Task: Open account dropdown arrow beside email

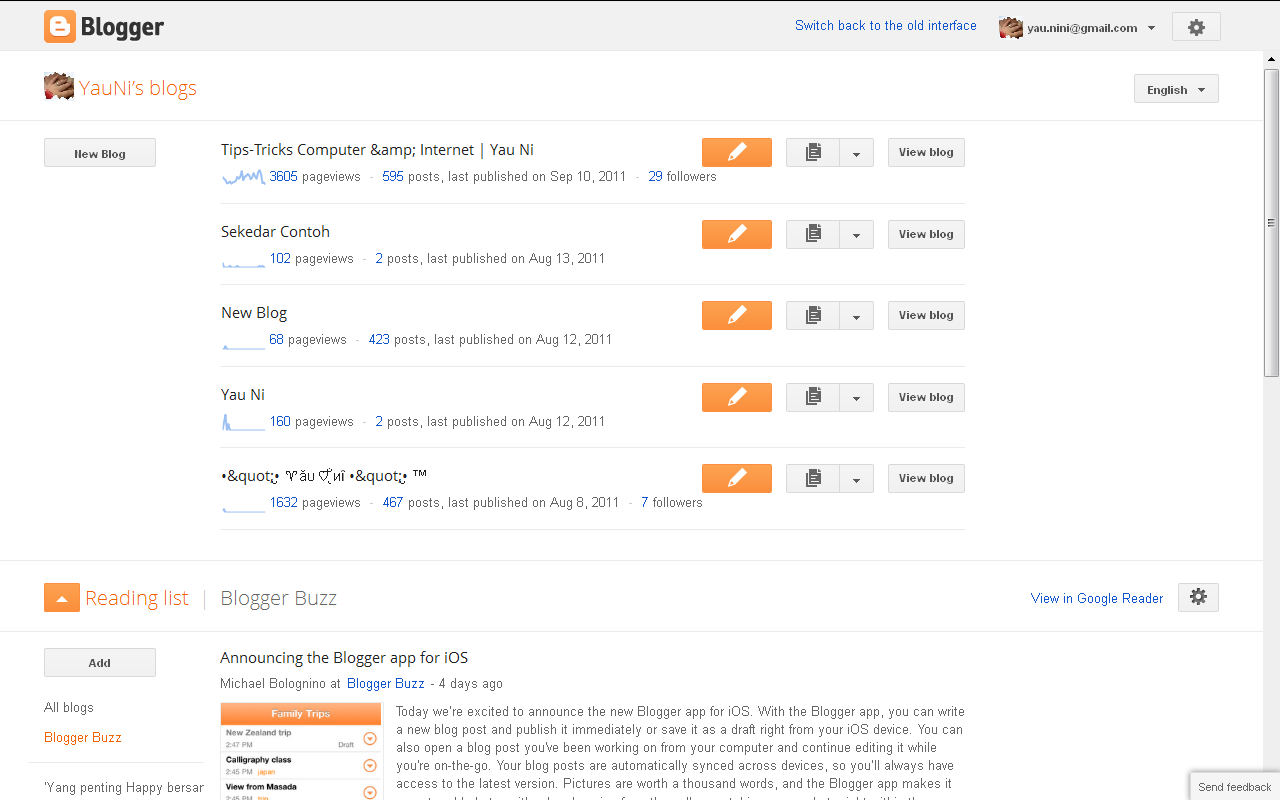Action: [x=1152, y=28]
